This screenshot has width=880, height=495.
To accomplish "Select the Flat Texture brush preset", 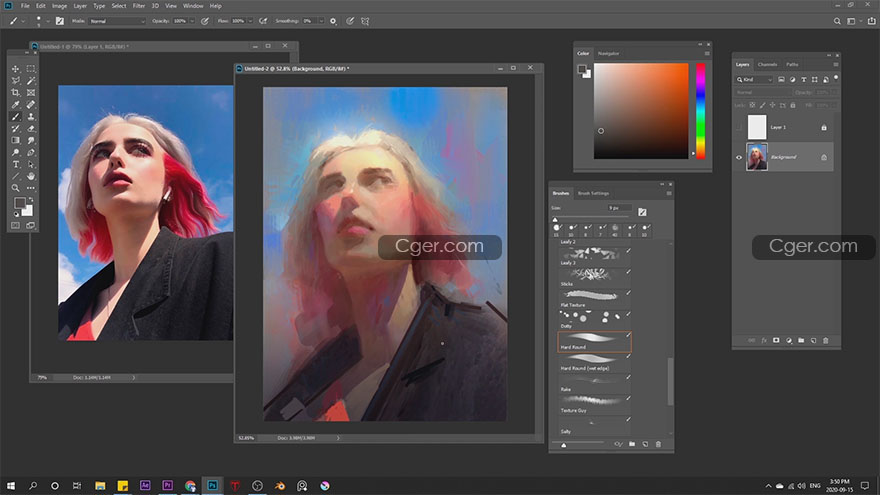I will [x=594, y=297].
